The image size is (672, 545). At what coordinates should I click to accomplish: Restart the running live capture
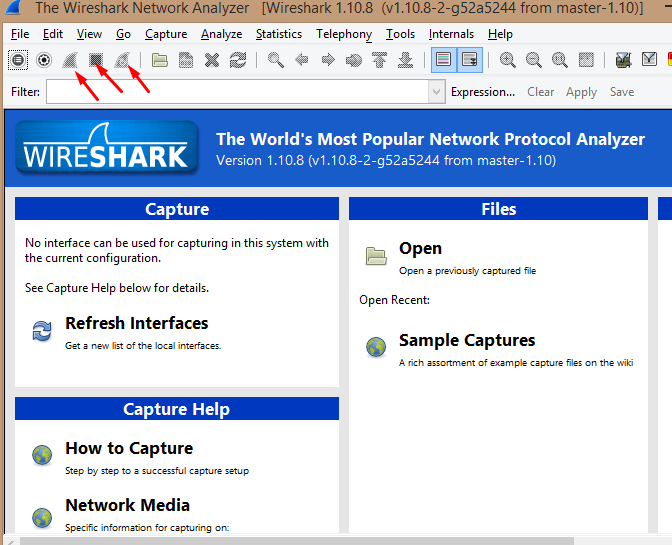(122, 60)
